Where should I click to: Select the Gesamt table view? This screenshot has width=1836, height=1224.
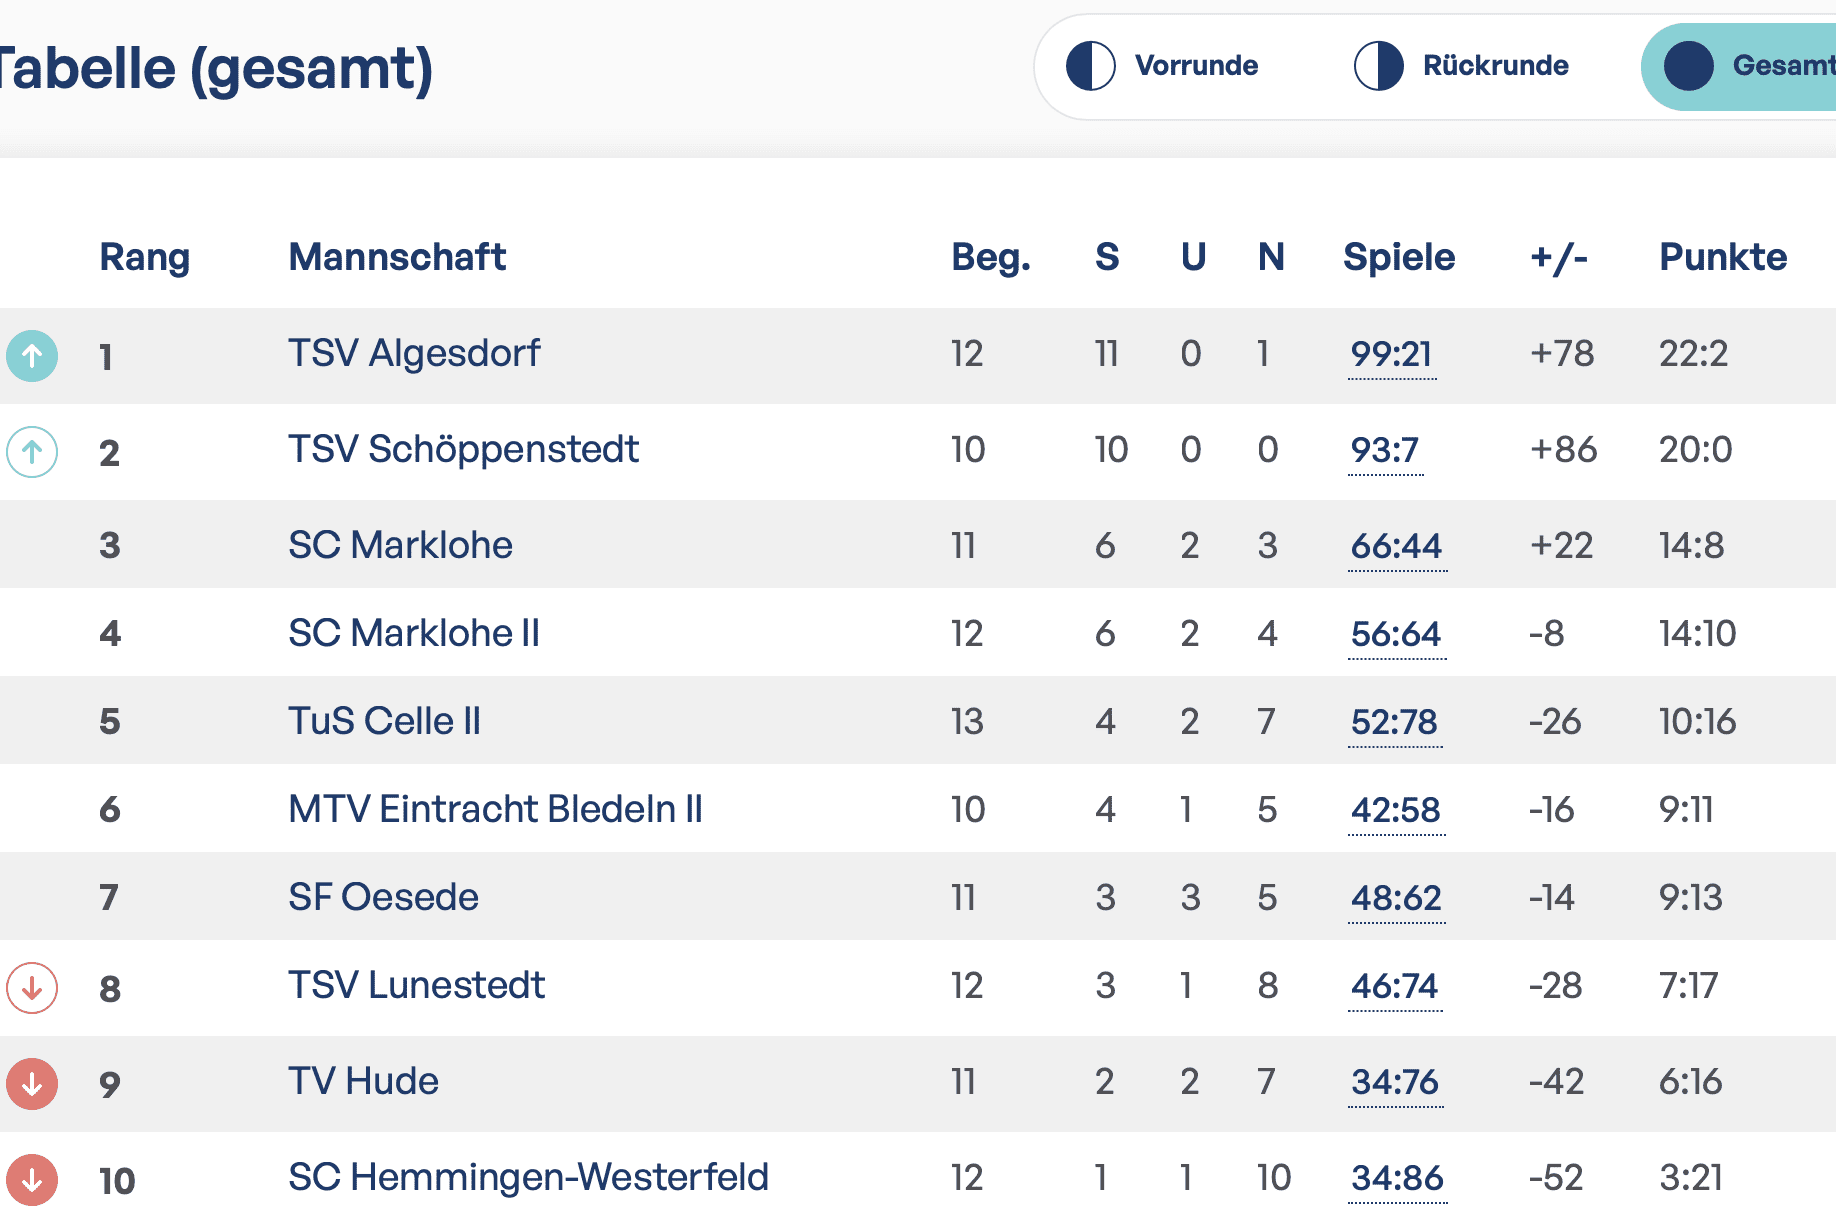[1782, 66]
